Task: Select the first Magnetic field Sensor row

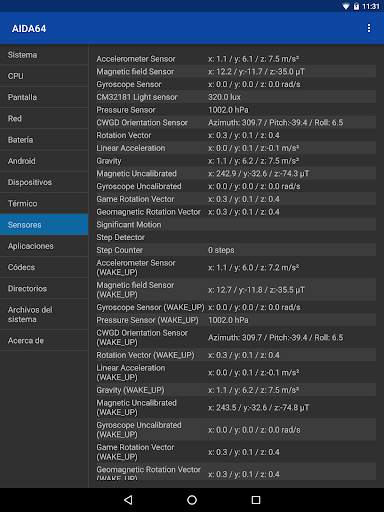Action: tap(236, 72)
